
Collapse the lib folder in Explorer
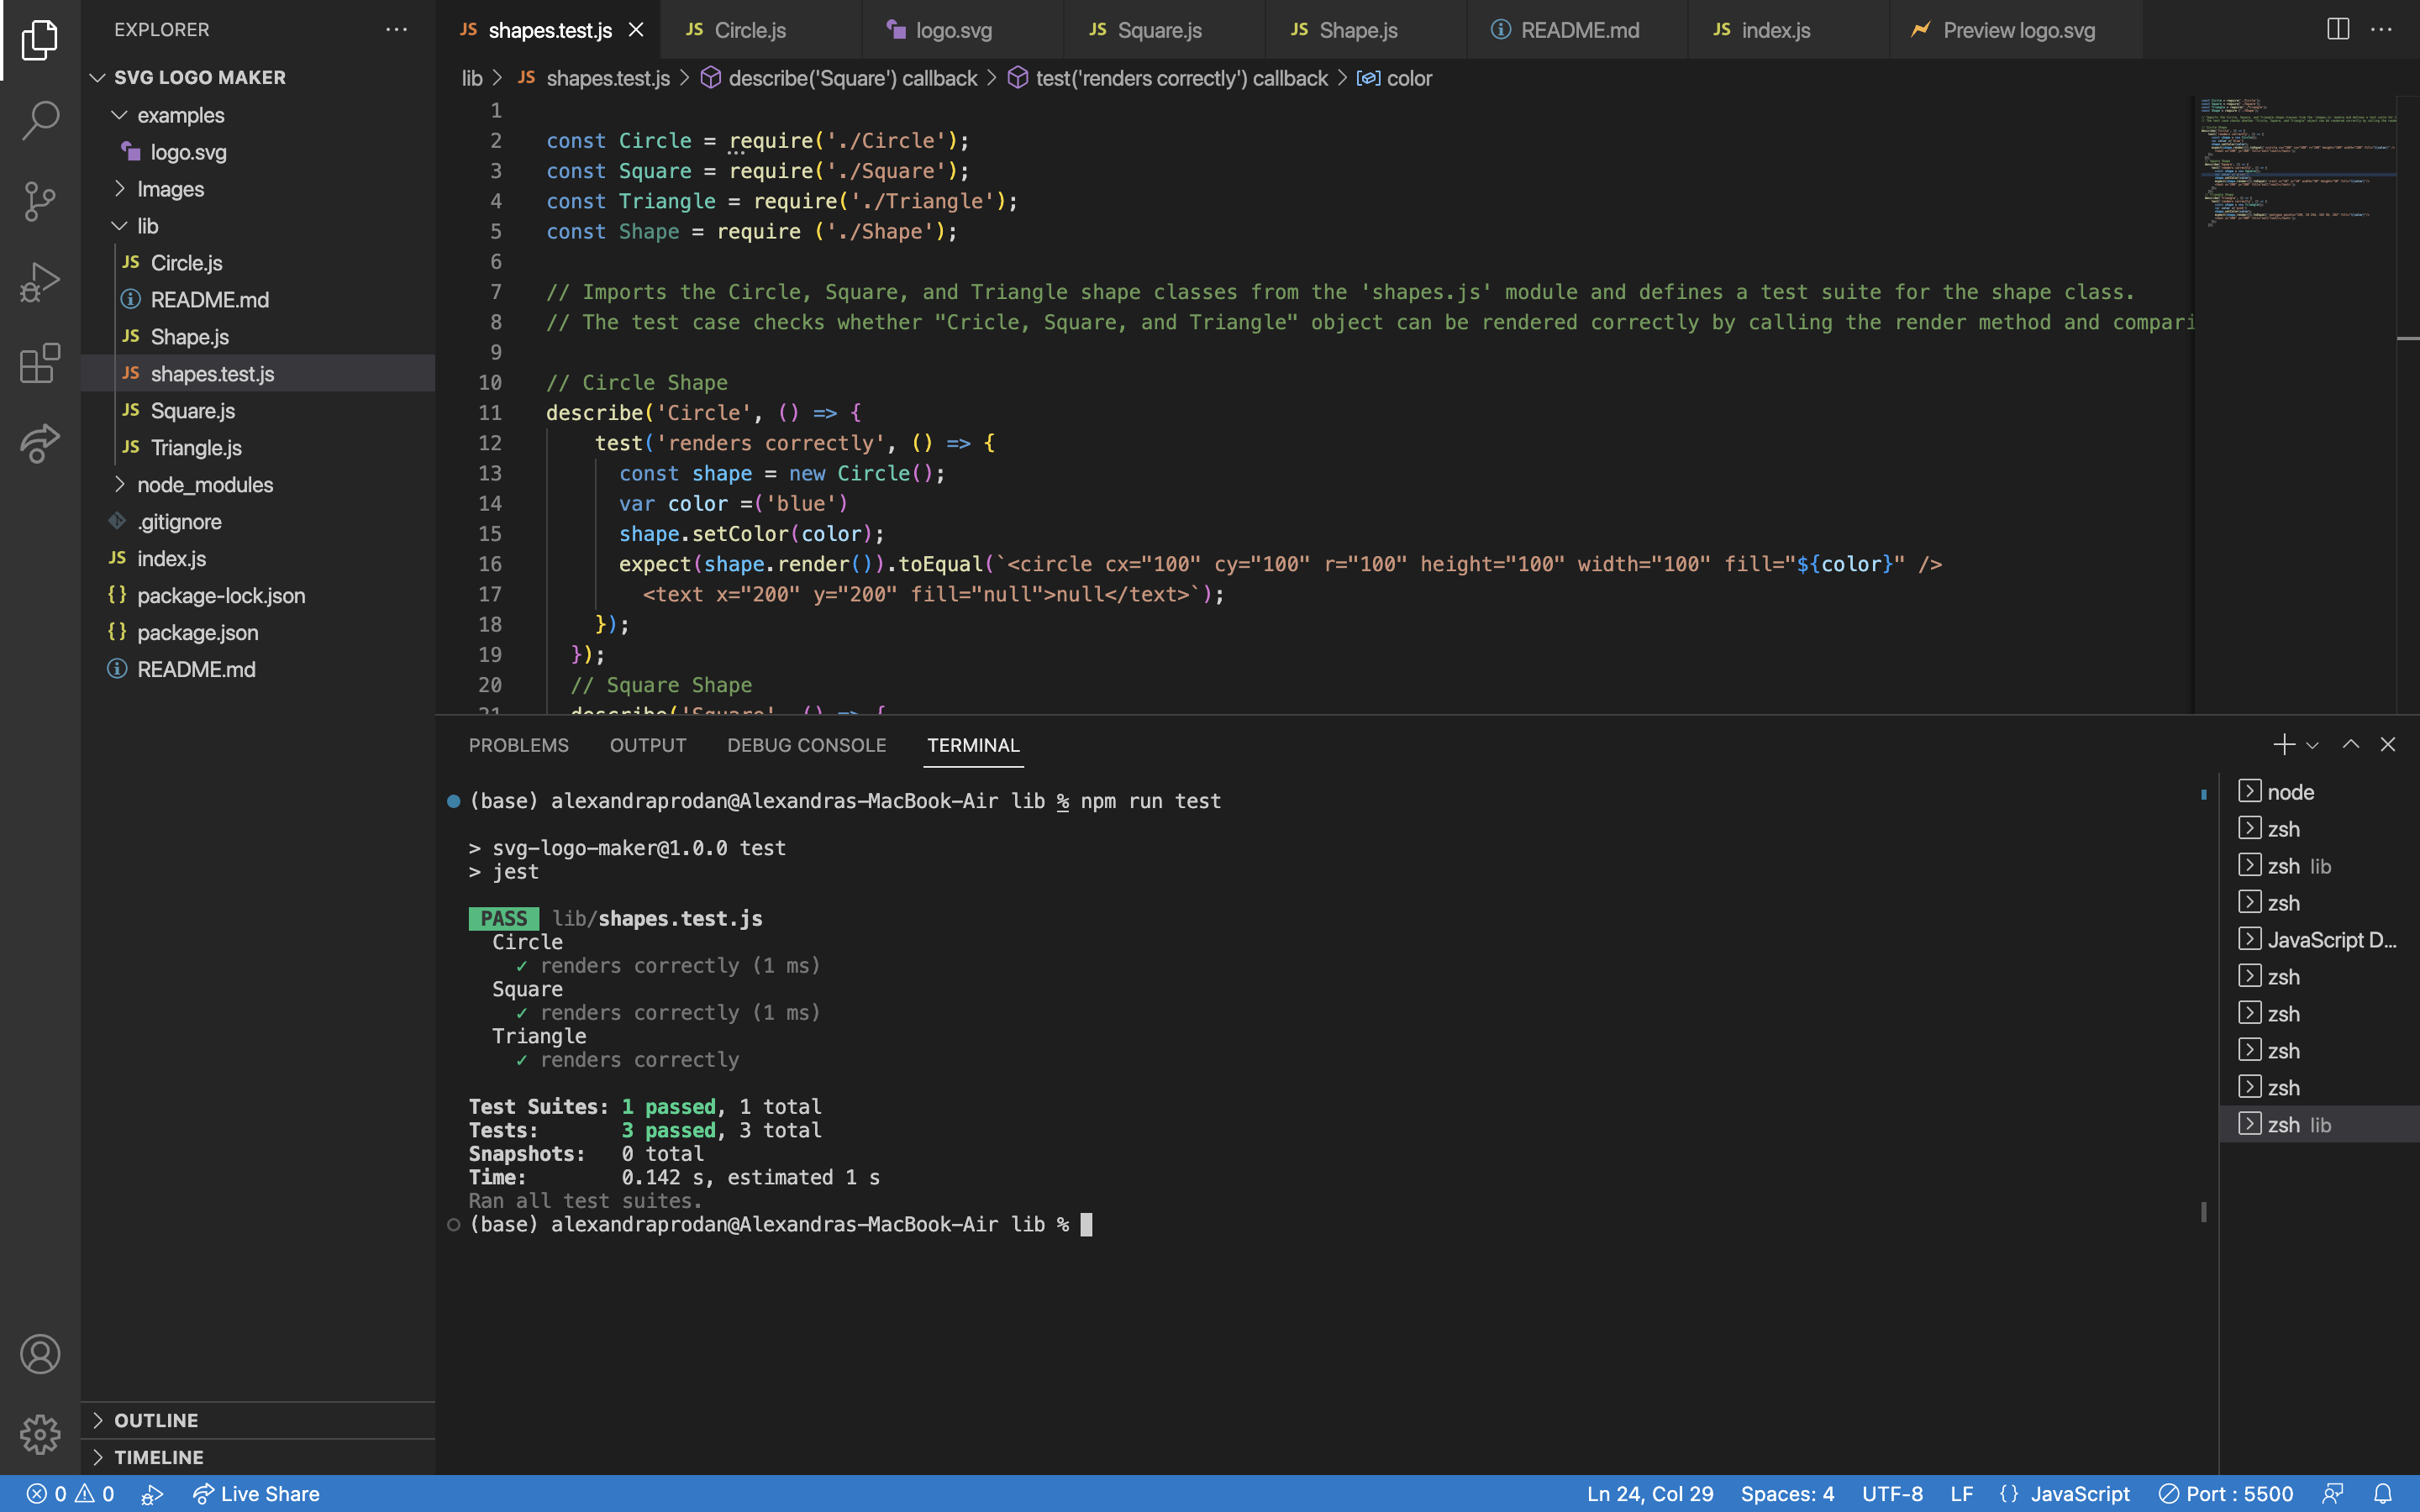pyautogui.click(x=119, y=226)
